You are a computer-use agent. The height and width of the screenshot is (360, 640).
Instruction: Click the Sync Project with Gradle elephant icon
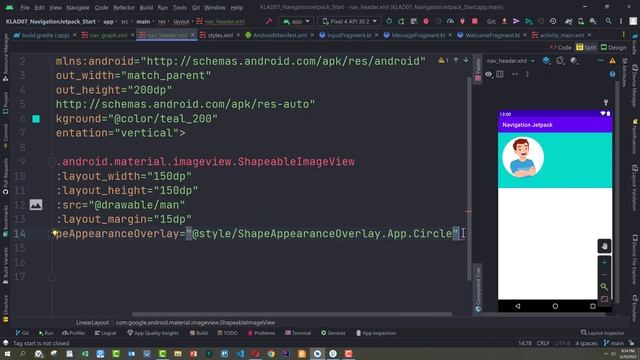(x=569, y=21)
